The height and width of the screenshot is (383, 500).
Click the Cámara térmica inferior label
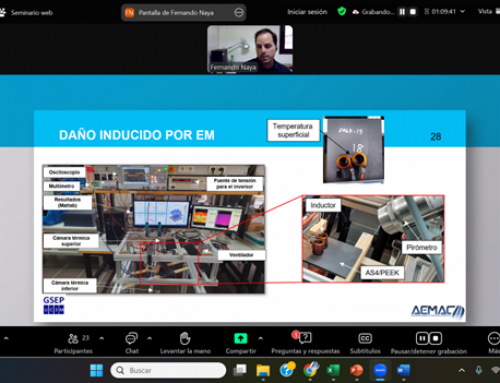70,286
